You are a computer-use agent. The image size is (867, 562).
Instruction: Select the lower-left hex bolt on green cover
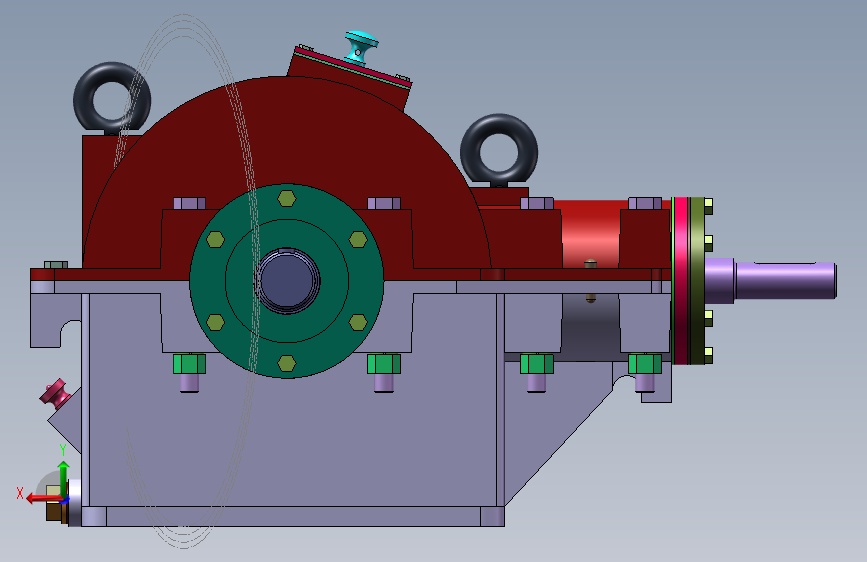[x=215, y=322]
